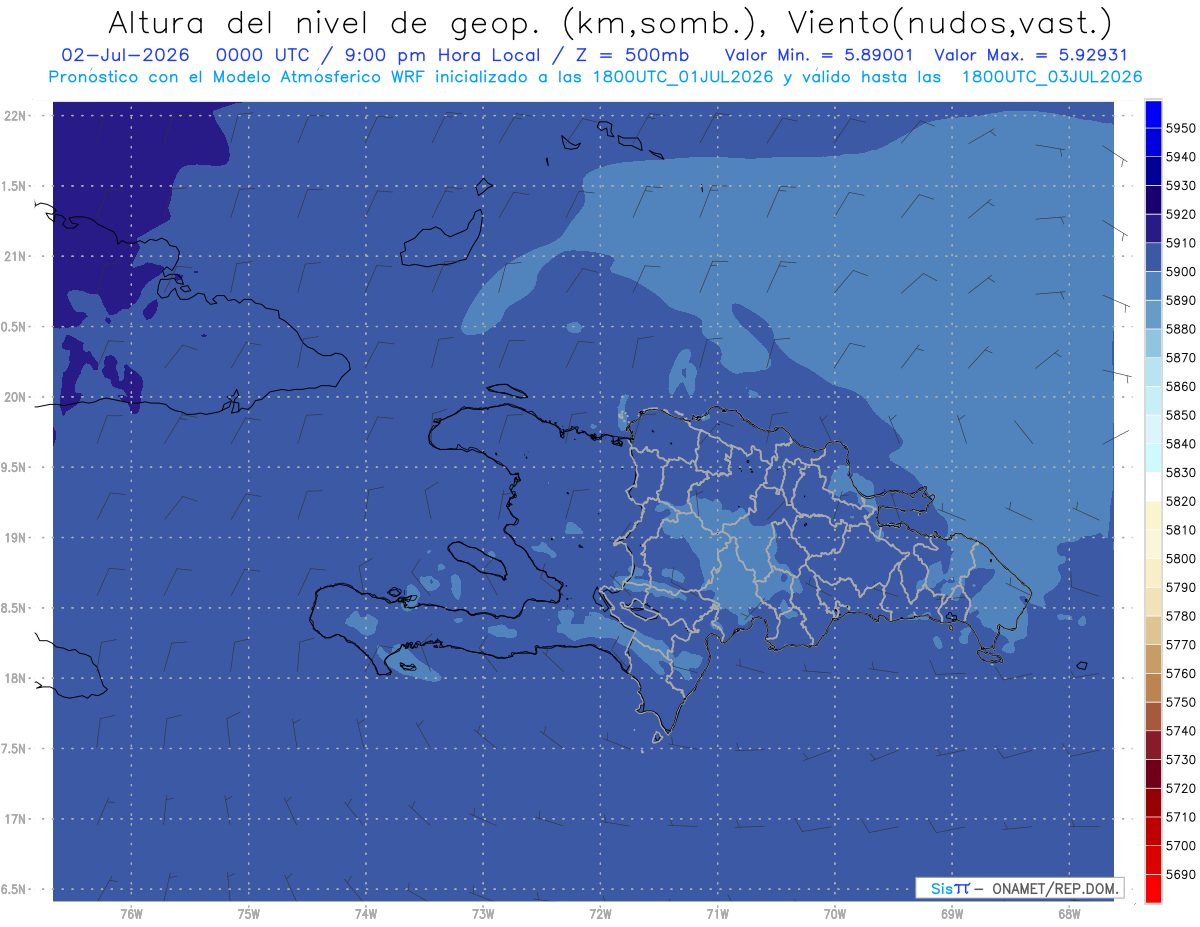Screen dimensions: 1200x927
Task: Click the 5870 colorbar label
Action: [x=1181, y=357]
